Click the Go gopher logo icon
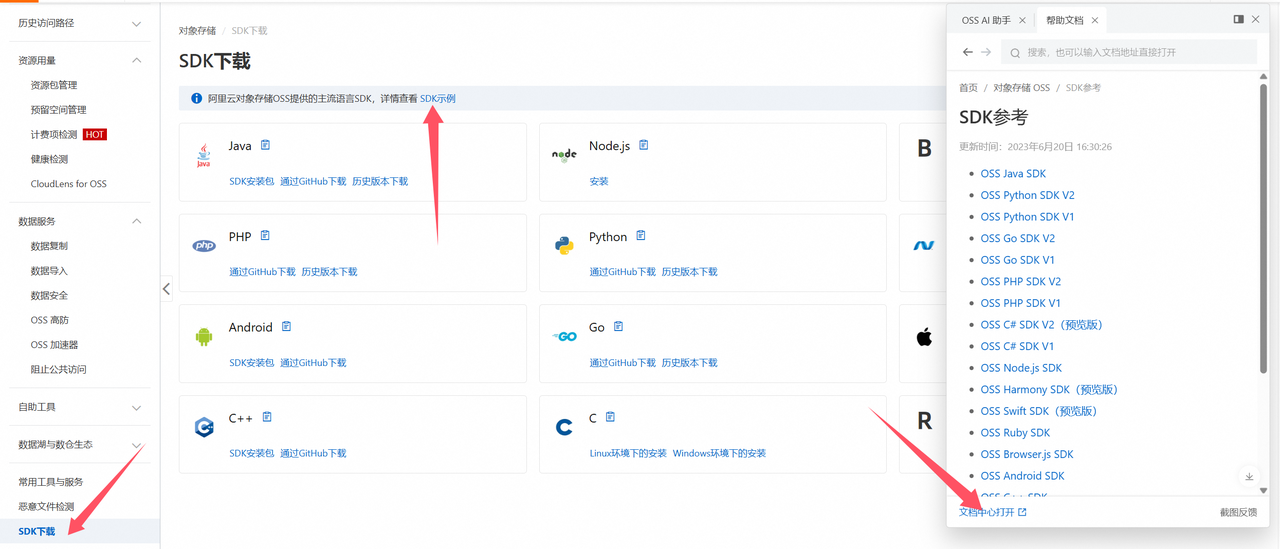 pos(564,337)
